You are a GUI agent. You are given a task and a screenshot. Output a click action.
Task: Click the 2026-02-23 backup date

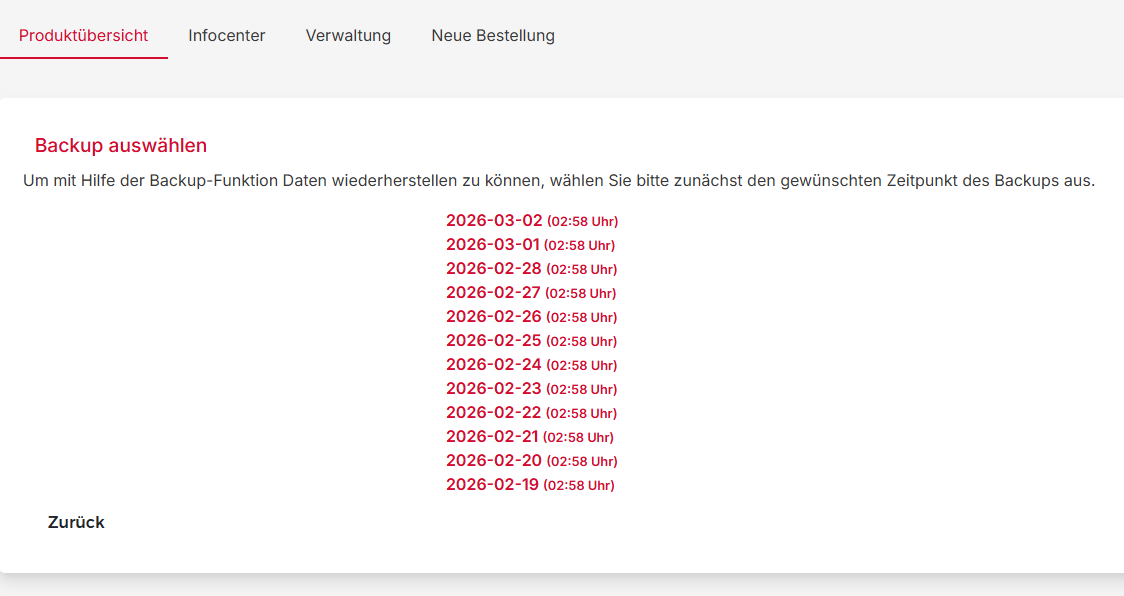pyautogui.click(x=494, y=389)
